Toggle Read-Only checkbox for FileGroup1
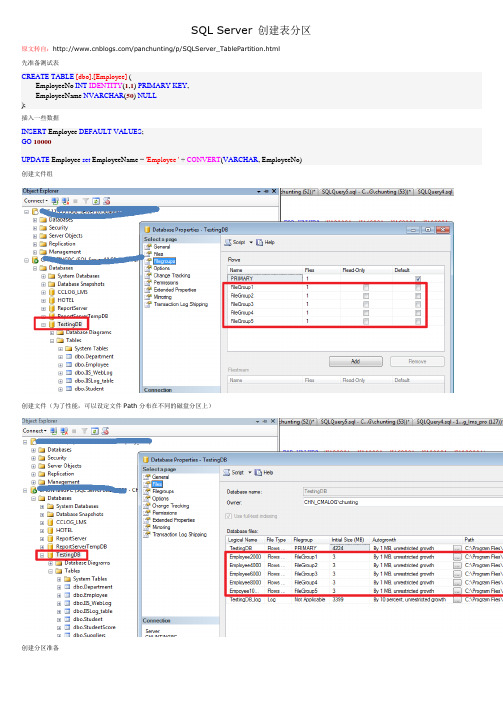The image size is (503, 711). tap(366, 287)
